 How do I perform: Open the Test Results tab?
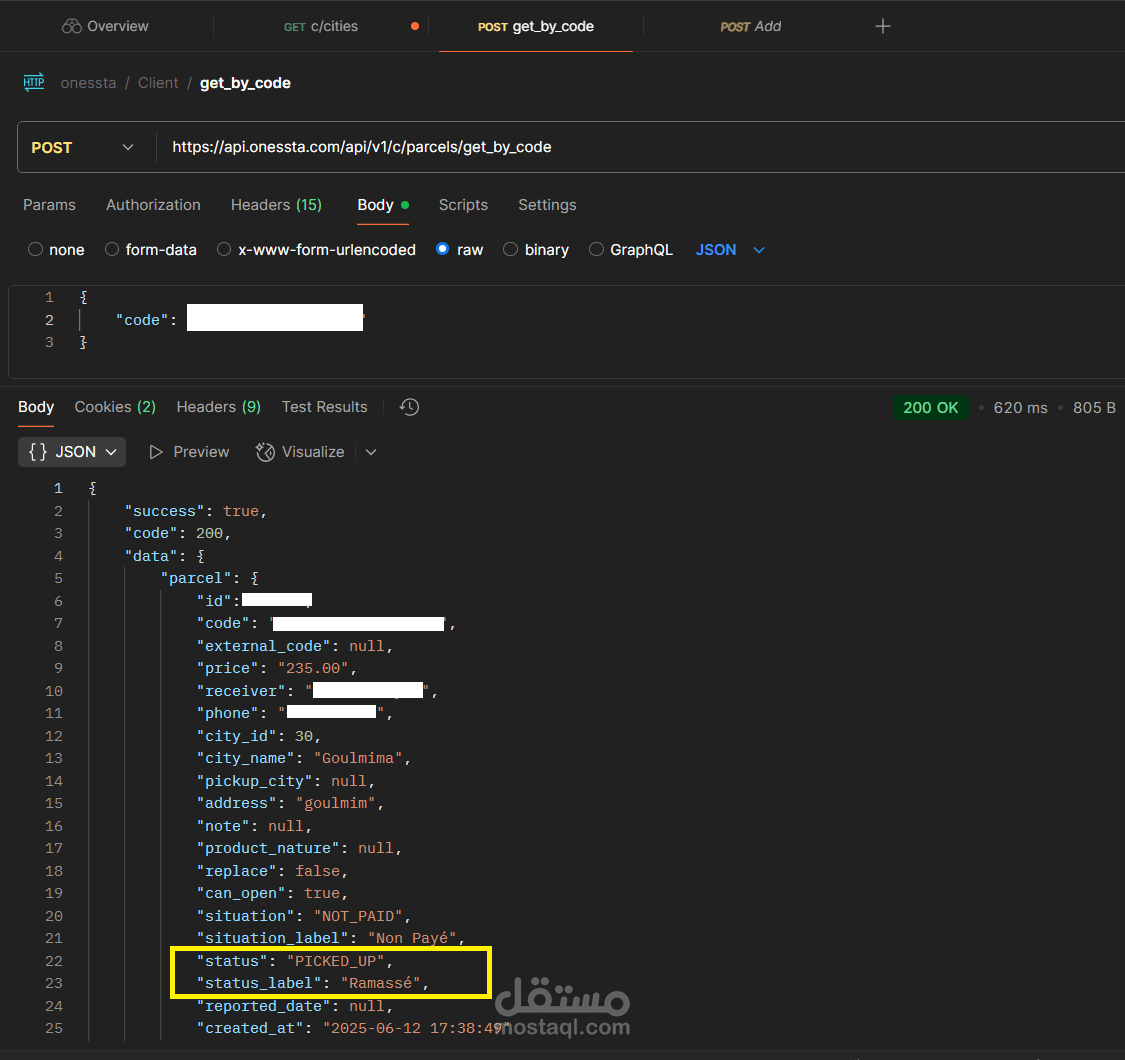pyautogui.click(x=324, y=407)
